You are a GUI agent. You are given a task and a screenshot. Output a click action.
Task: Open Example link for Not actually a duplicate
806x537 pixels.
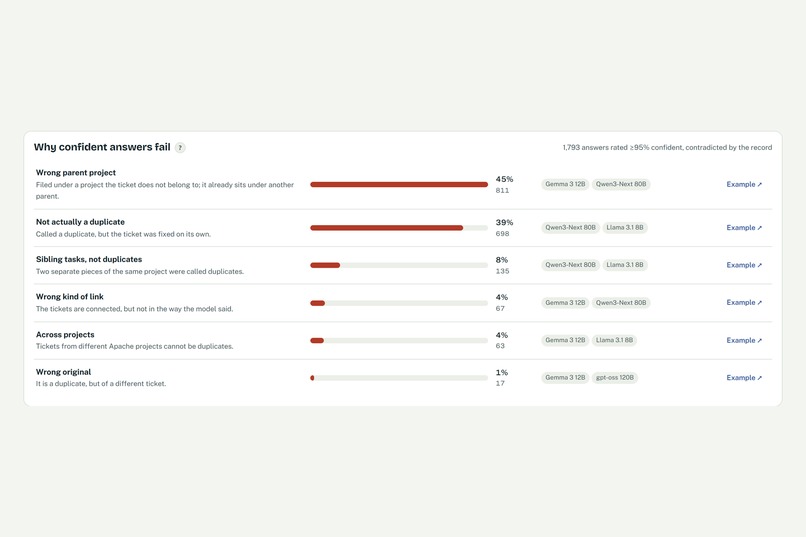[x=744, y=227]
